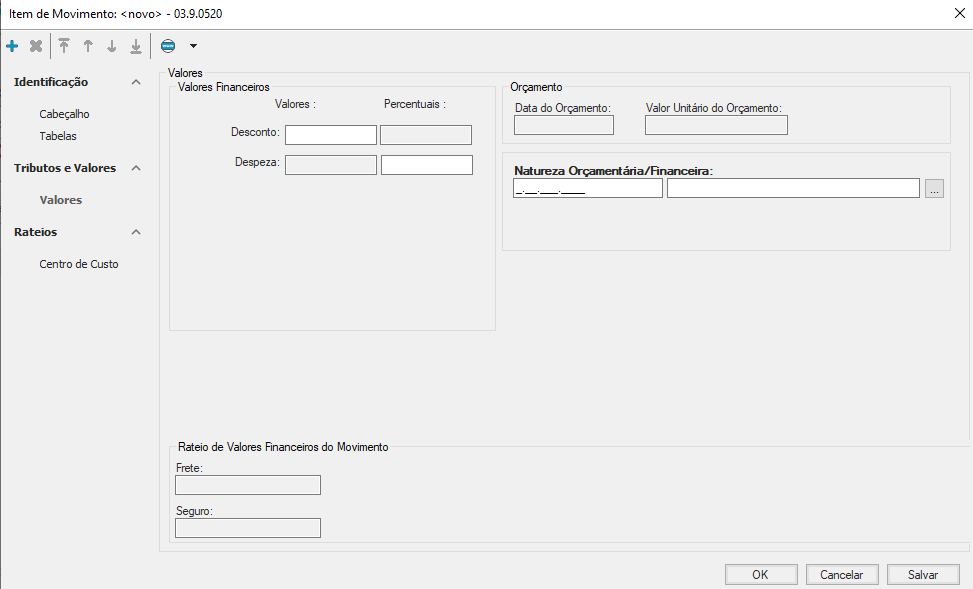Click the round blue striped toolbar icon
Screen dimensions: 973x589
(x=168, y=46)
